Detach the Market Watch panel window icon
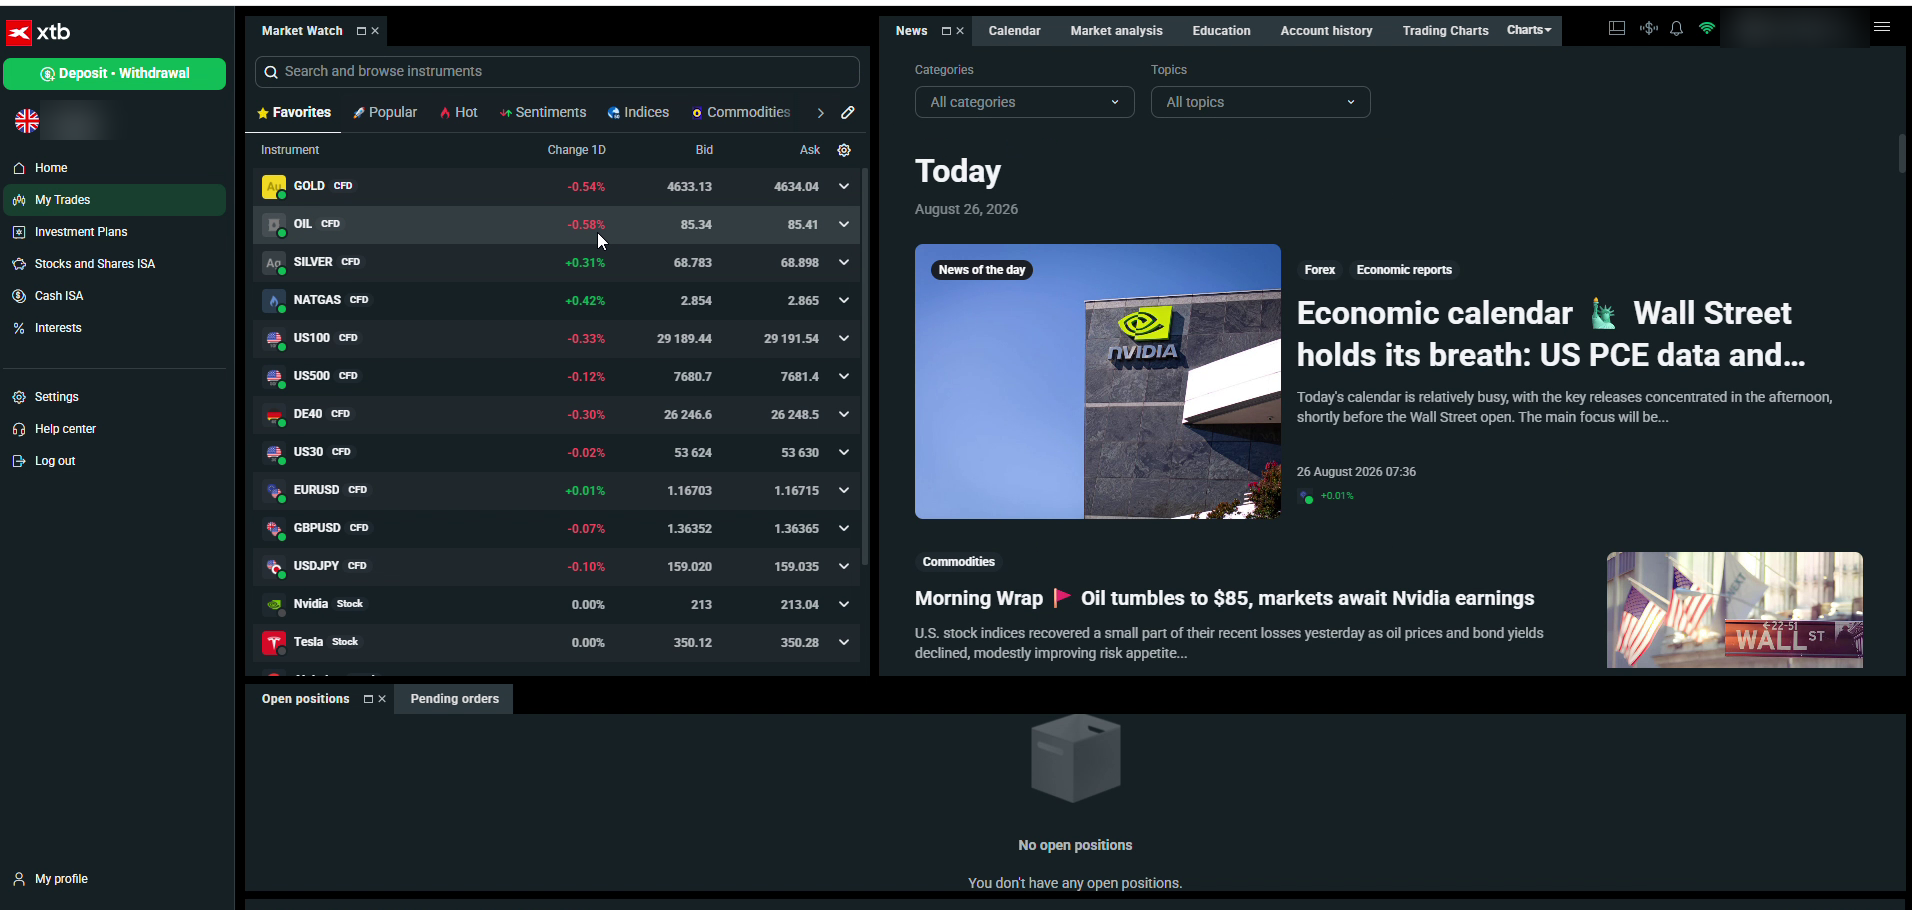The height and width of the screenshot is (910, 1912). 361,31
